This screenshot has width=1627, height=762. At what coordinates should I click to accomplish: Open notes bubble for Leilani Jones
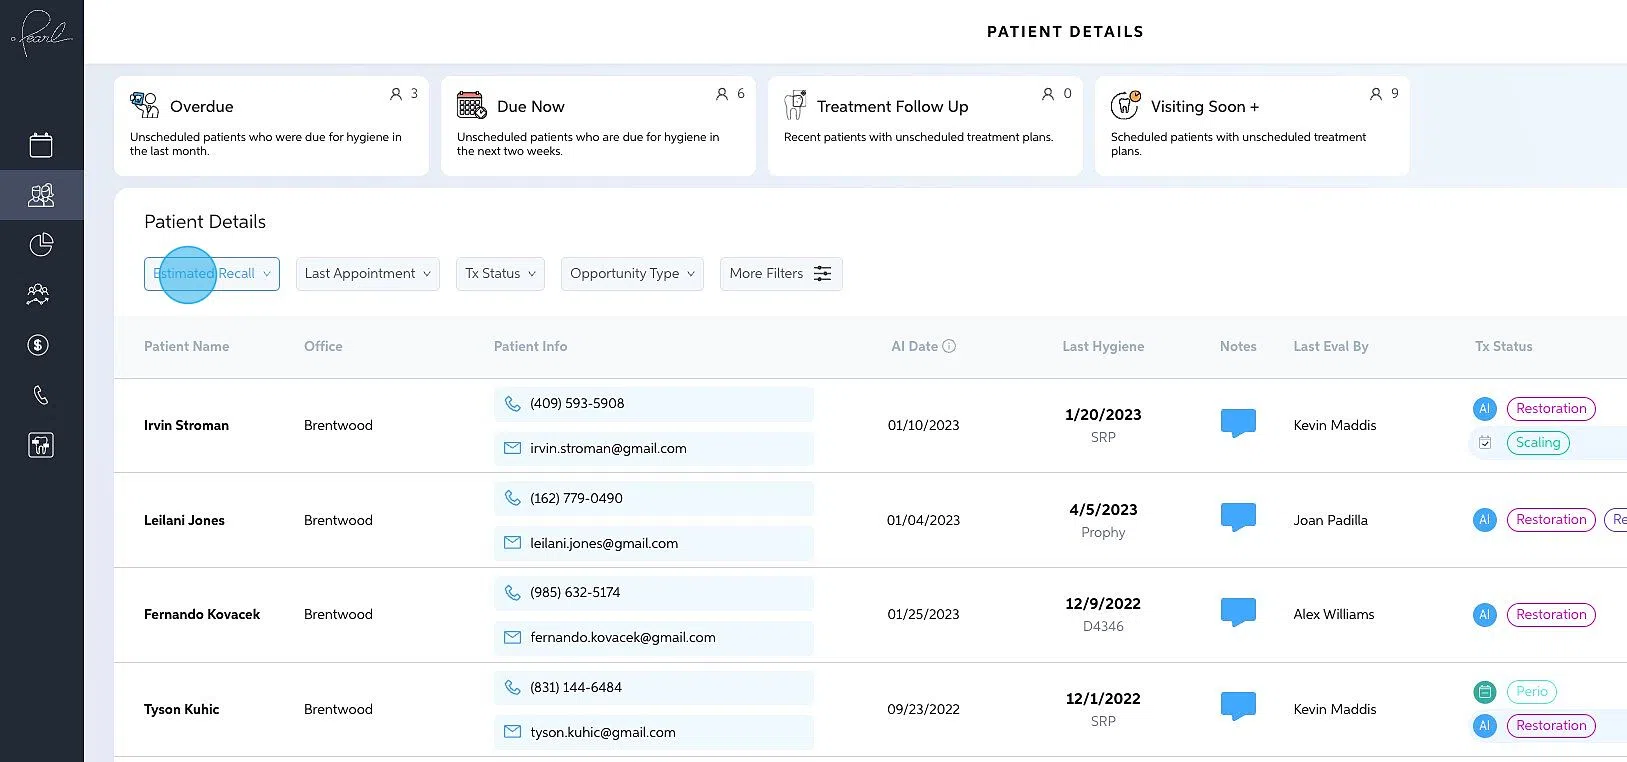(1238, 518)
